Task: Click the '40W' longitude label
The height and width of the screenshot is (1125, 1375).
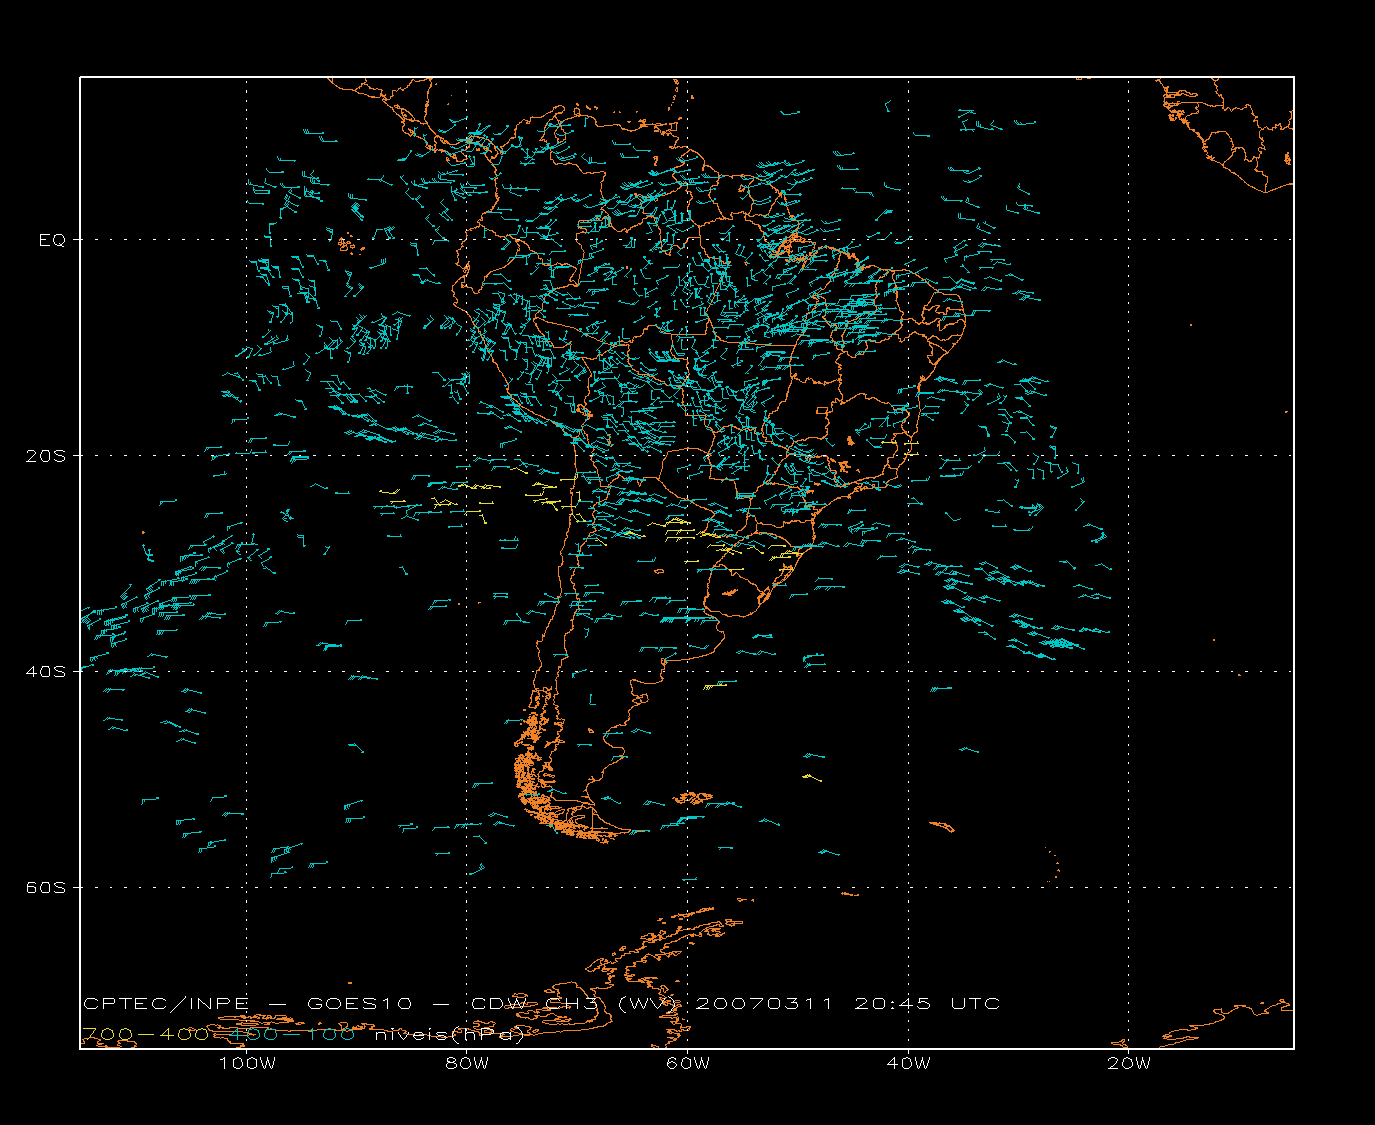Action: 909,1063
